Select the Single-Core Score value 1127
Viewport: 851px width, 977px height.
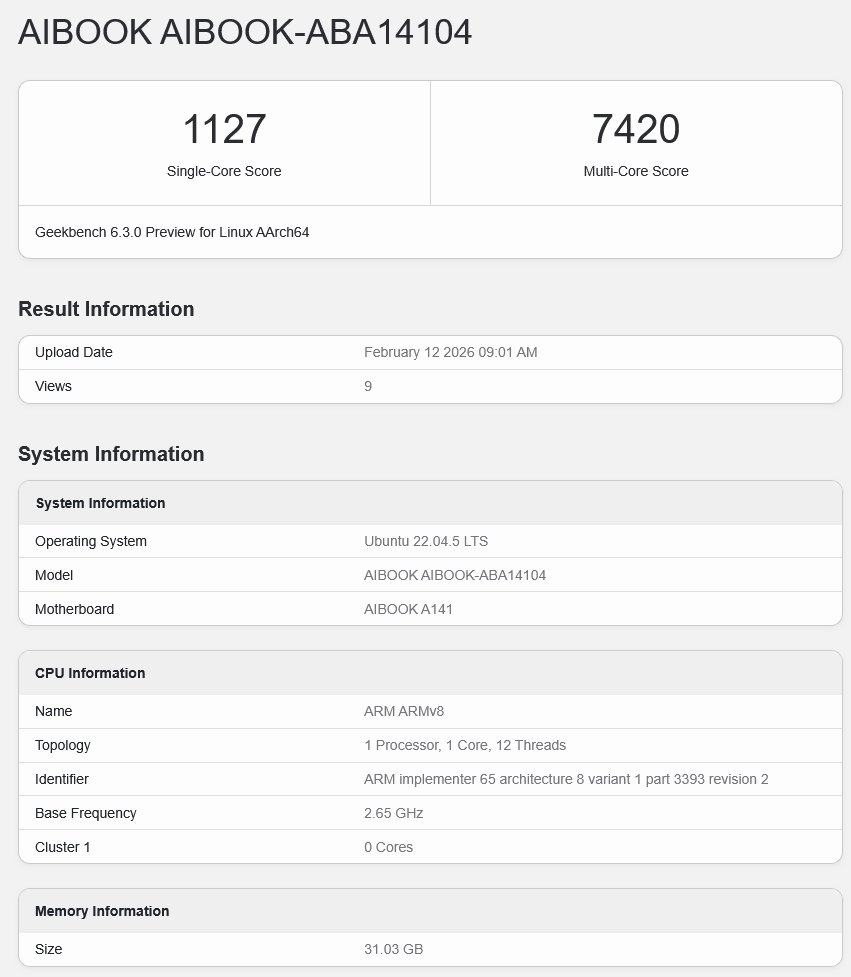coord(225,129)
